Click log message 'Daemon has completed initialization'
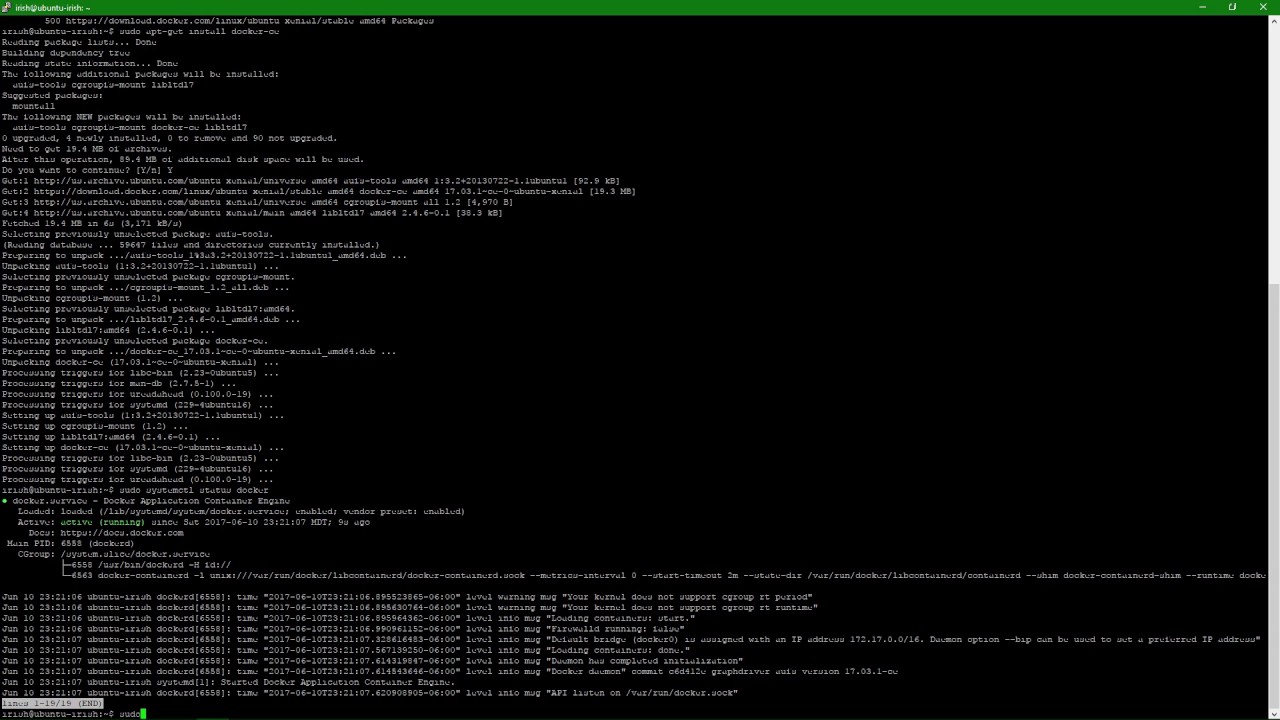This screenshot has height=720, width=1280. [x=643, y=661]
